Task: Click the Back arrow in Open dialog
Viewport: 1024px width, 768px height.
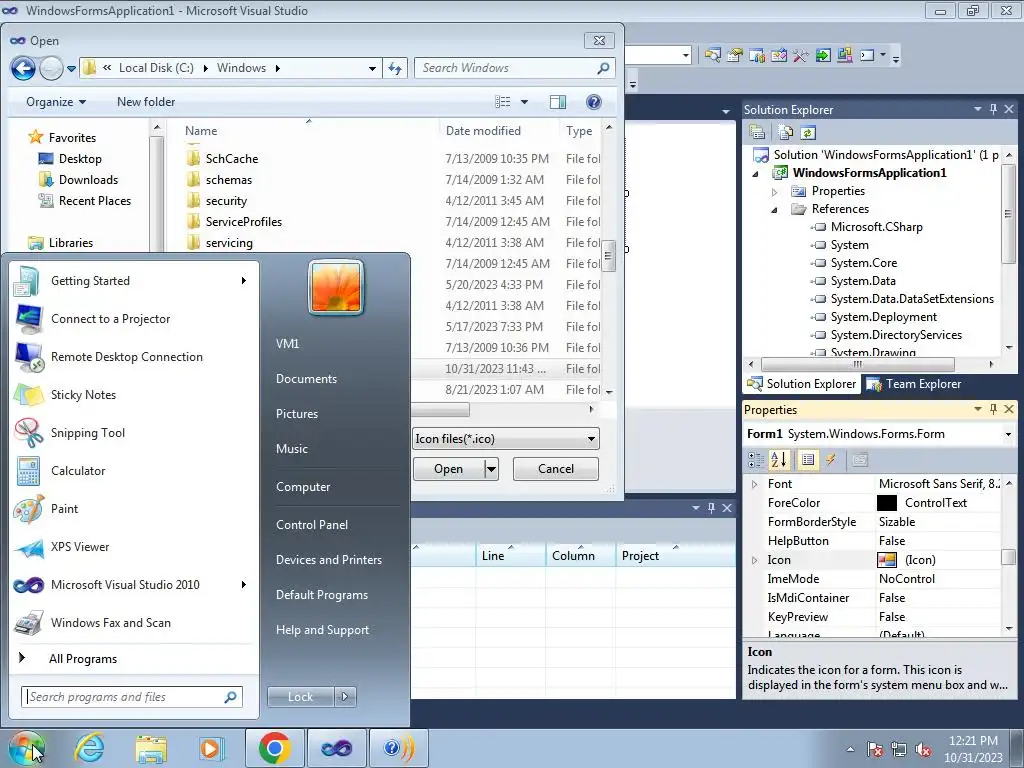Action: pyautogui.click(x=23, y=68)
